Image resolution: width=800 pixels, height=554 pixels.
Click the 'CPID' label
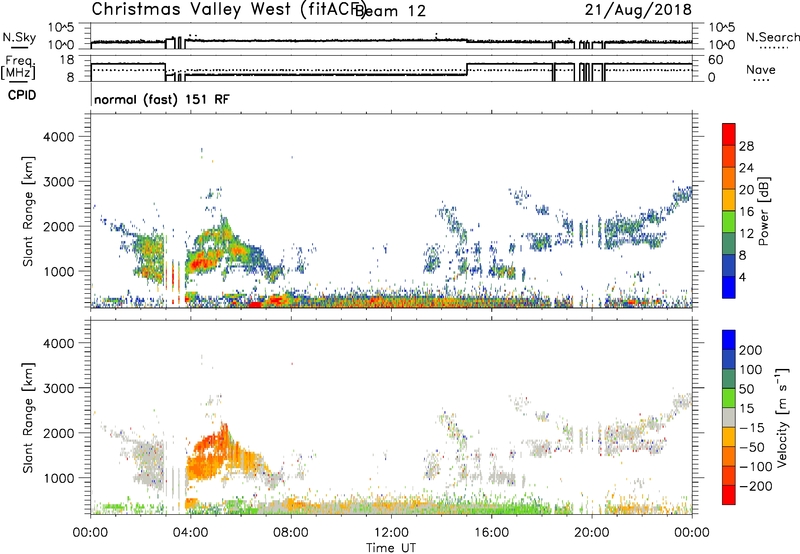(22, 95)
